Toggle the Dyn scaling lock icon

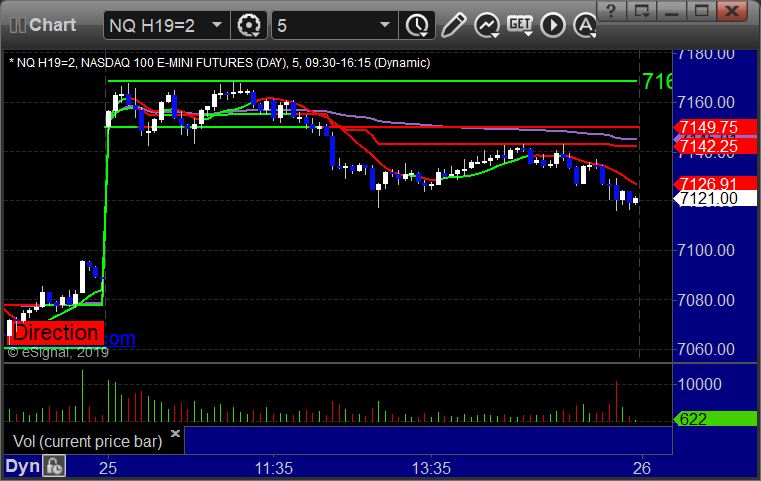click(x=53, y=466)
